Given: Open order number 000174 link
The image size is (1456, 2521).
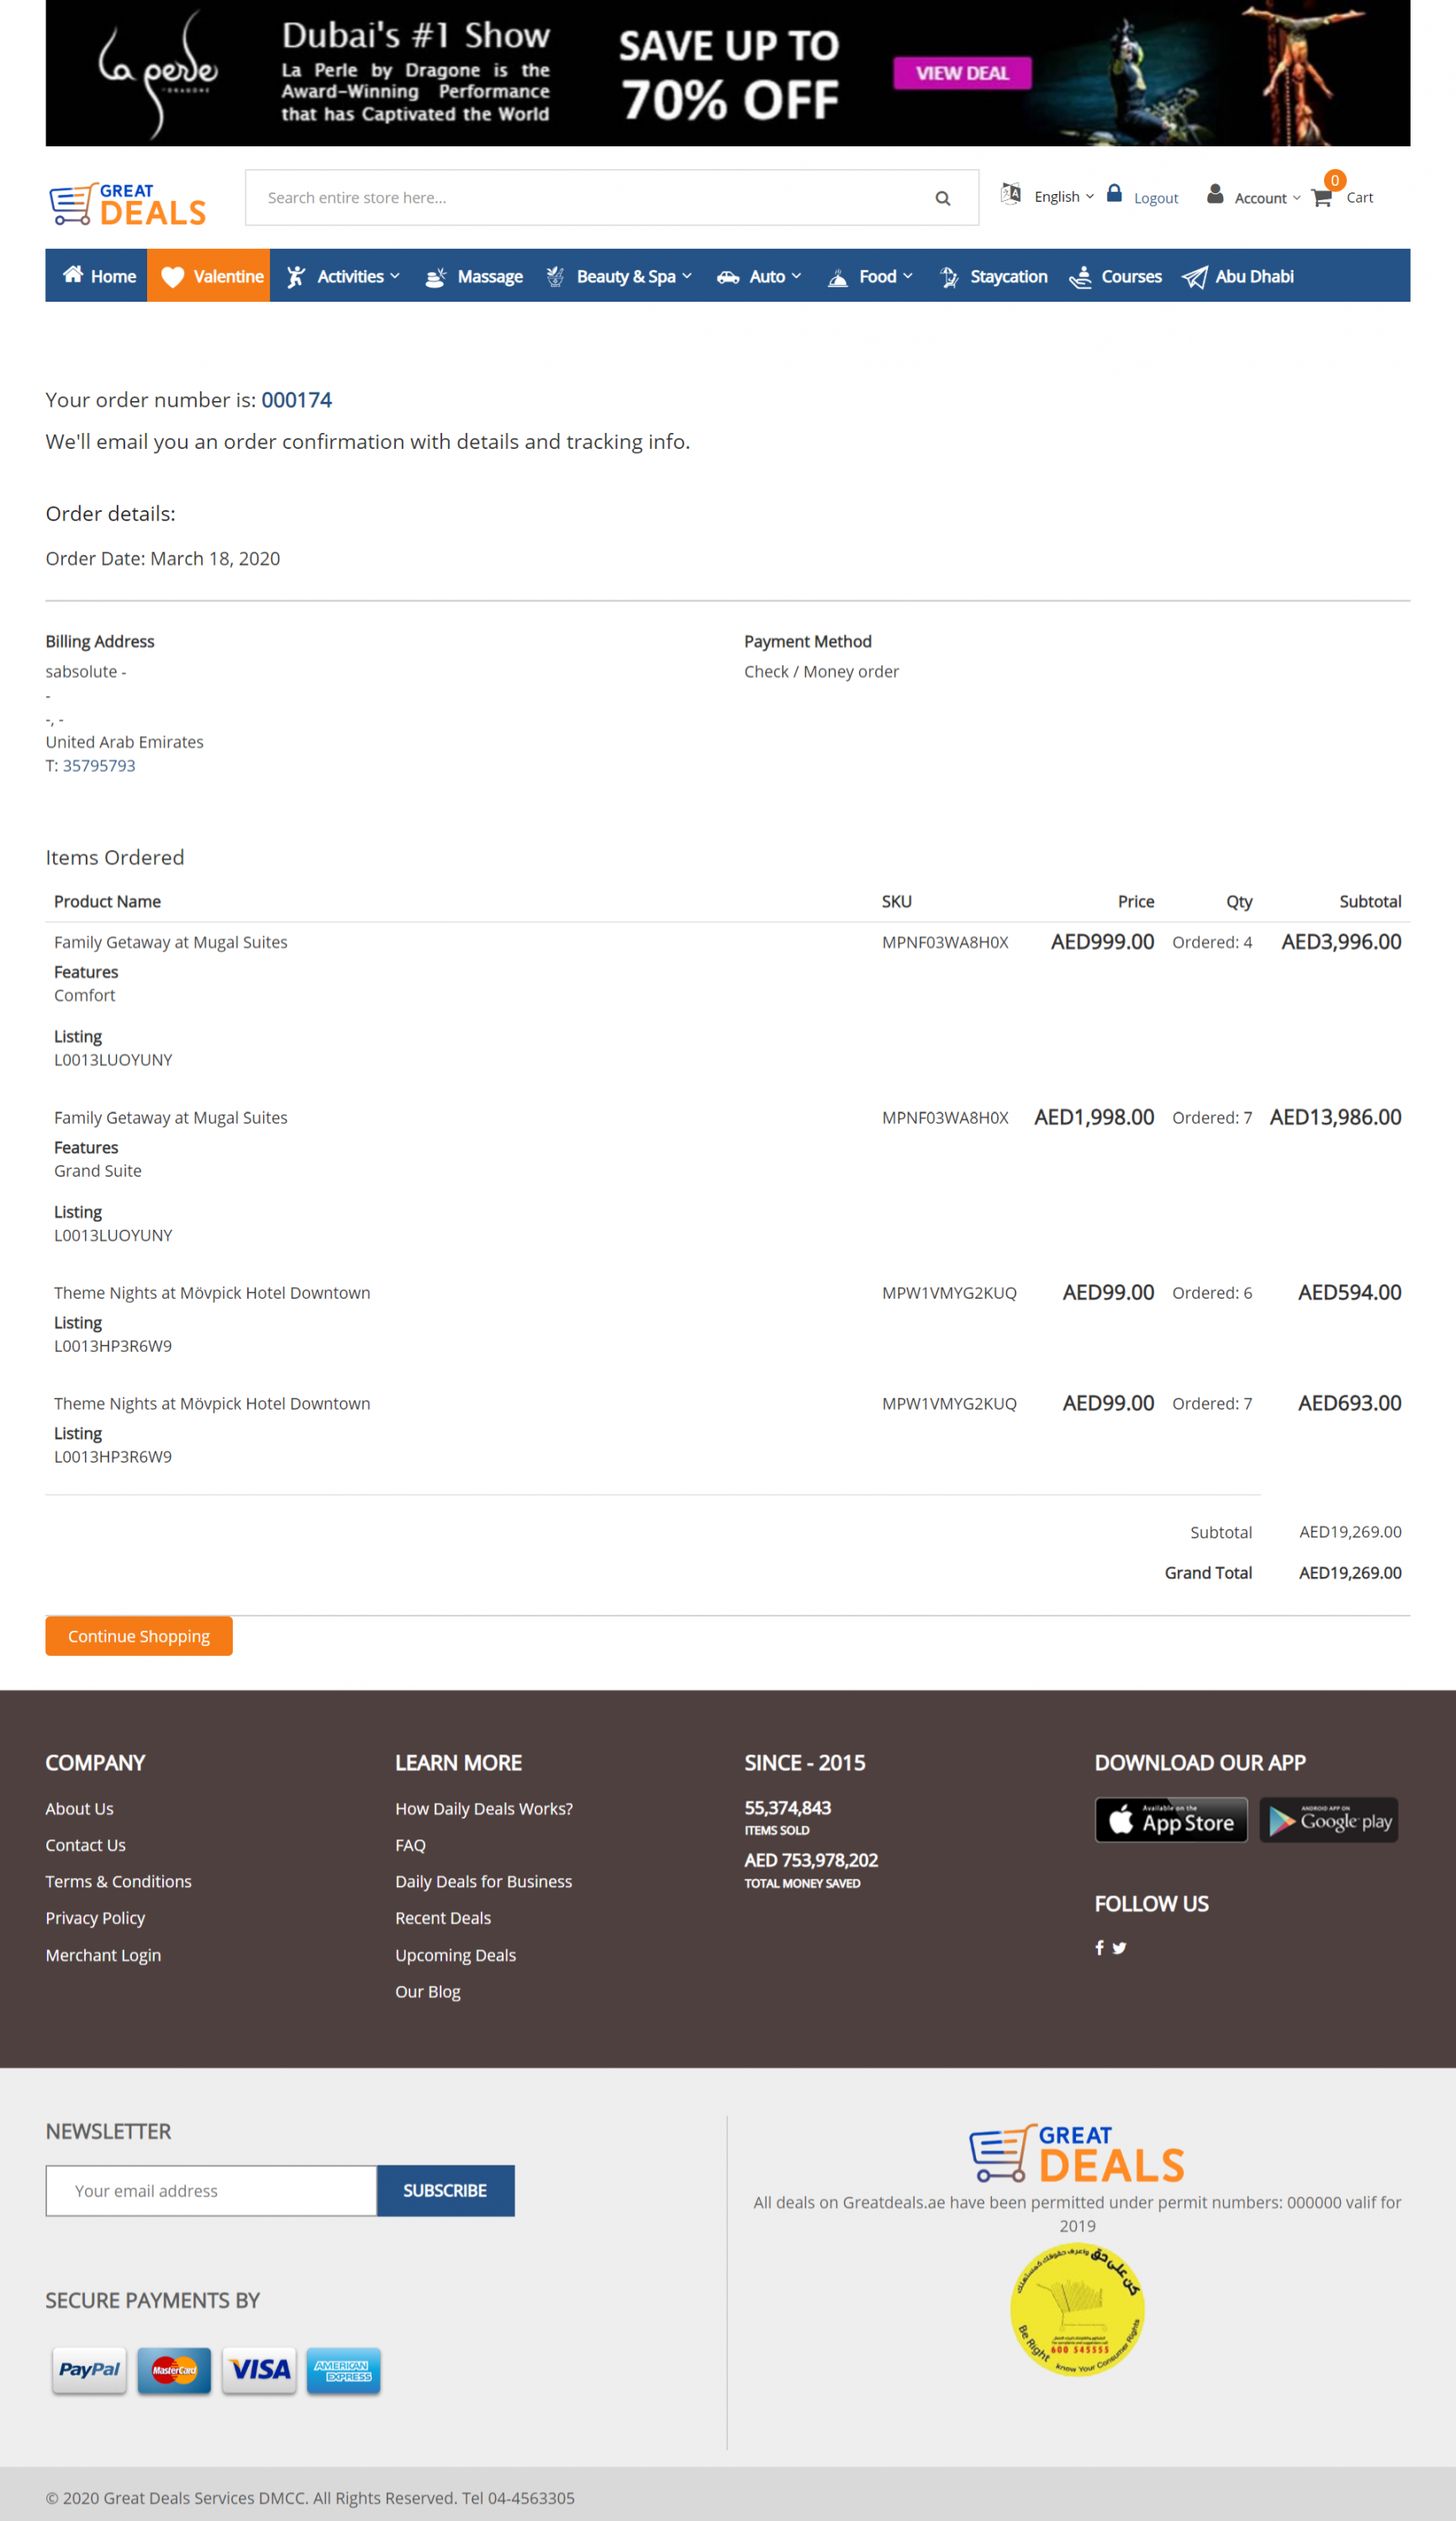Looking at the screenshot, I should pyautogui.click(x=297, y=400).
